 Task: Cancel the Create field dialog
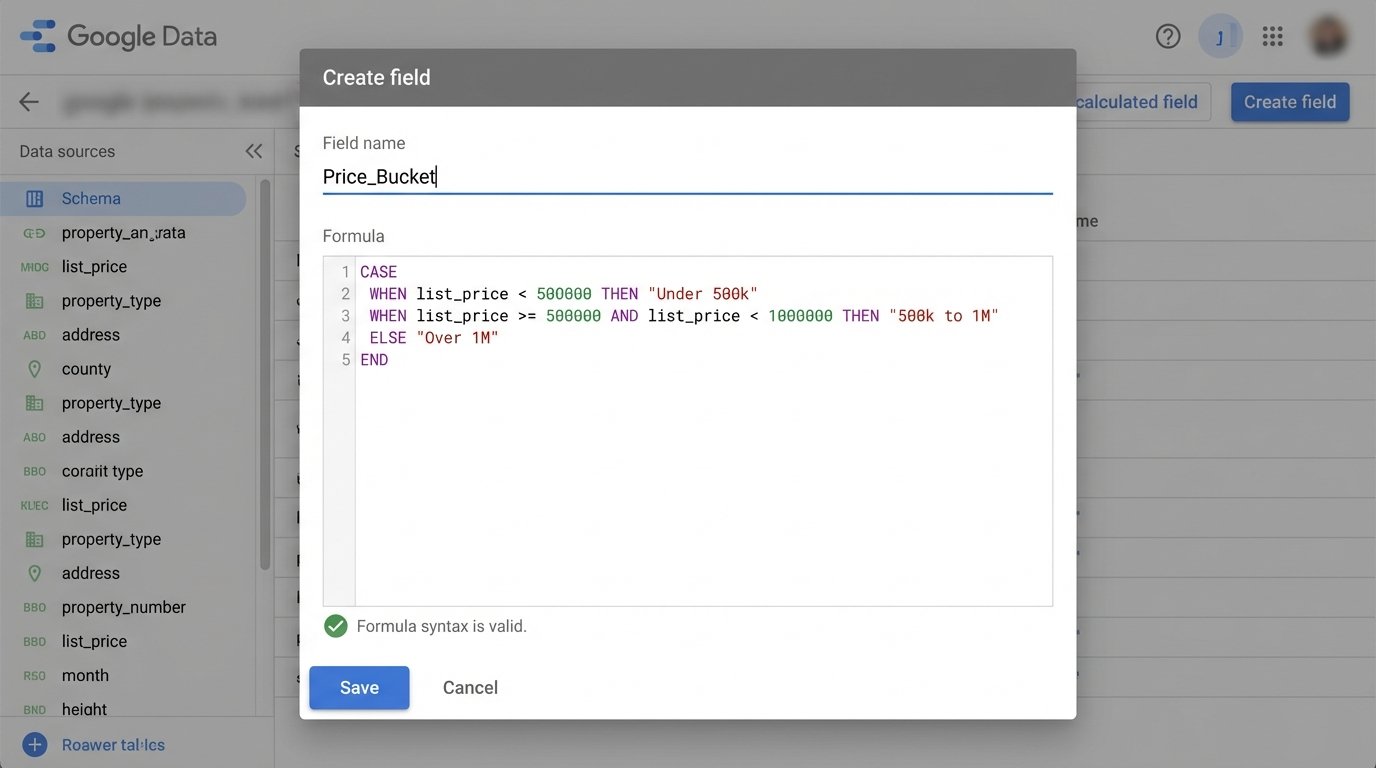click(x=470, y=687)
